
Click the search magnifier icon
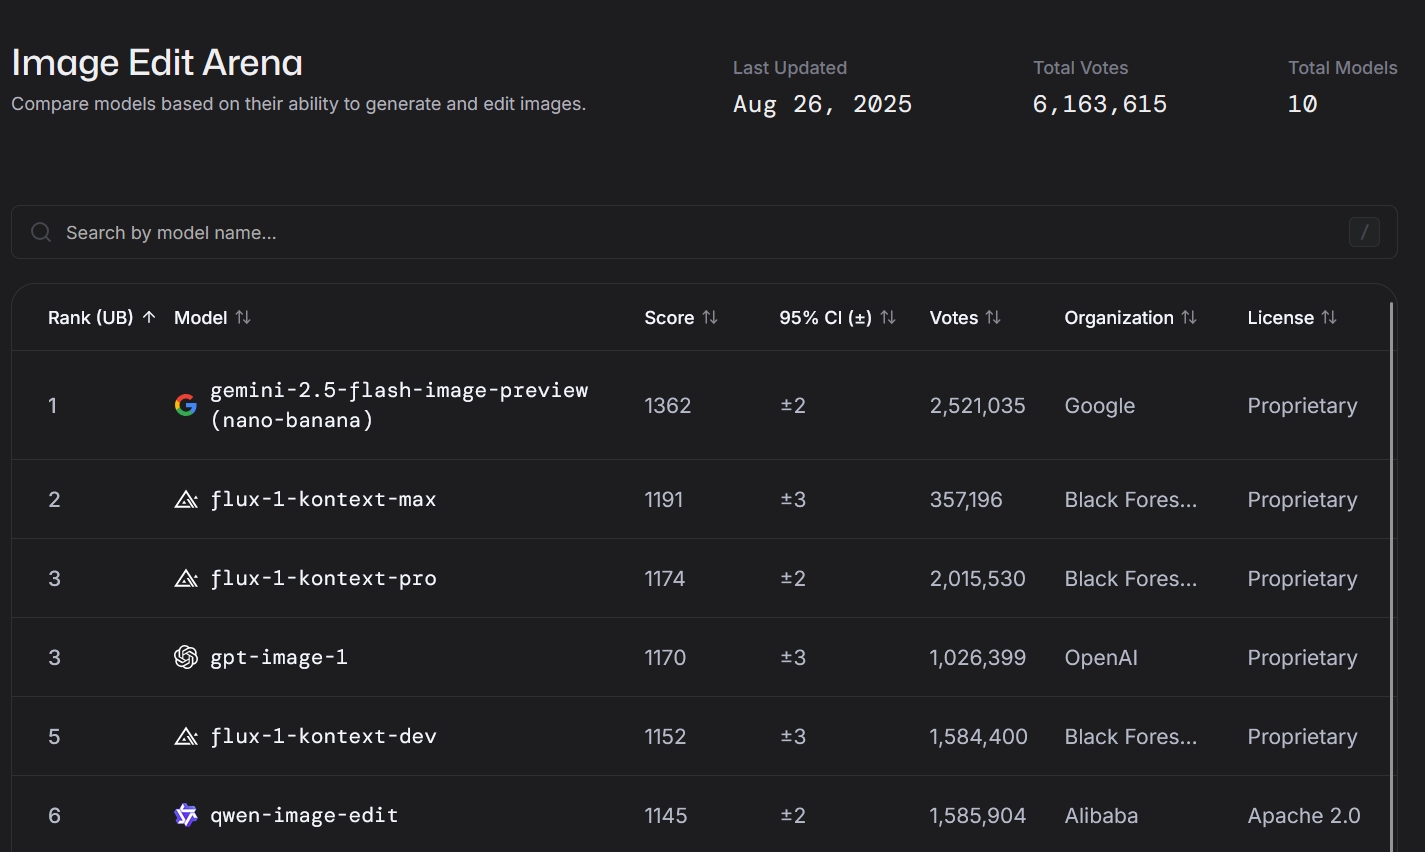[41, 232]
